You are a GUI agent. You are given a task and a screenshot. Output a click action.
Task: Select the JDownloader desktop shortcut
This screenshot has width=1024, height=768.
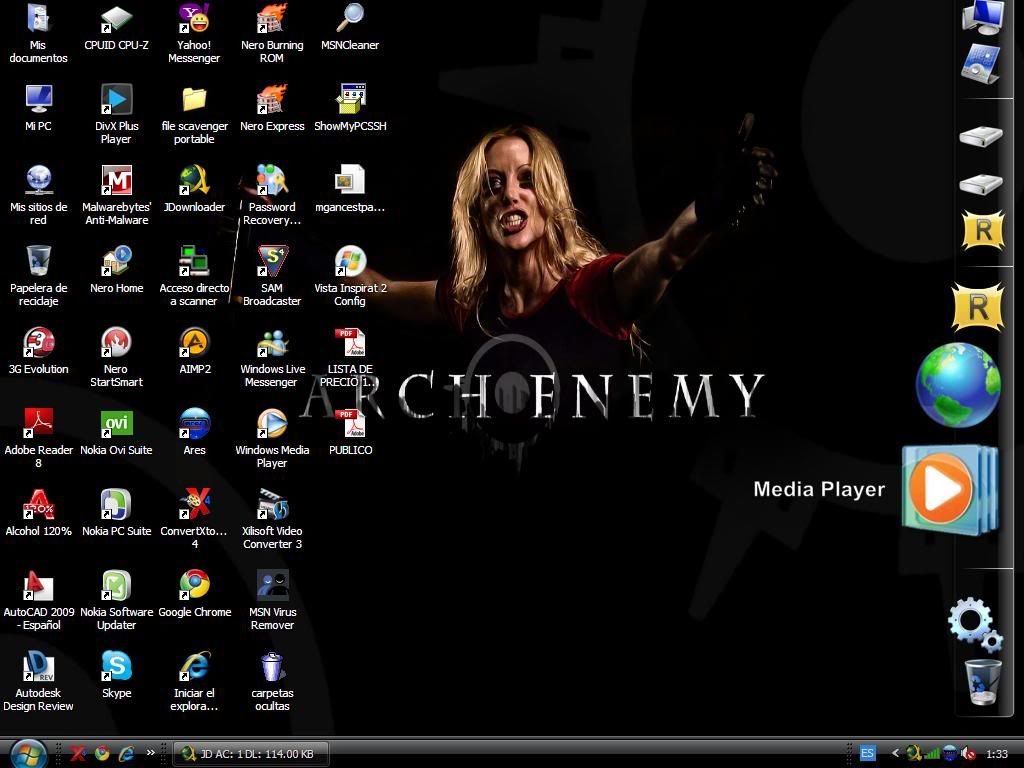click(x=194, y=189)
